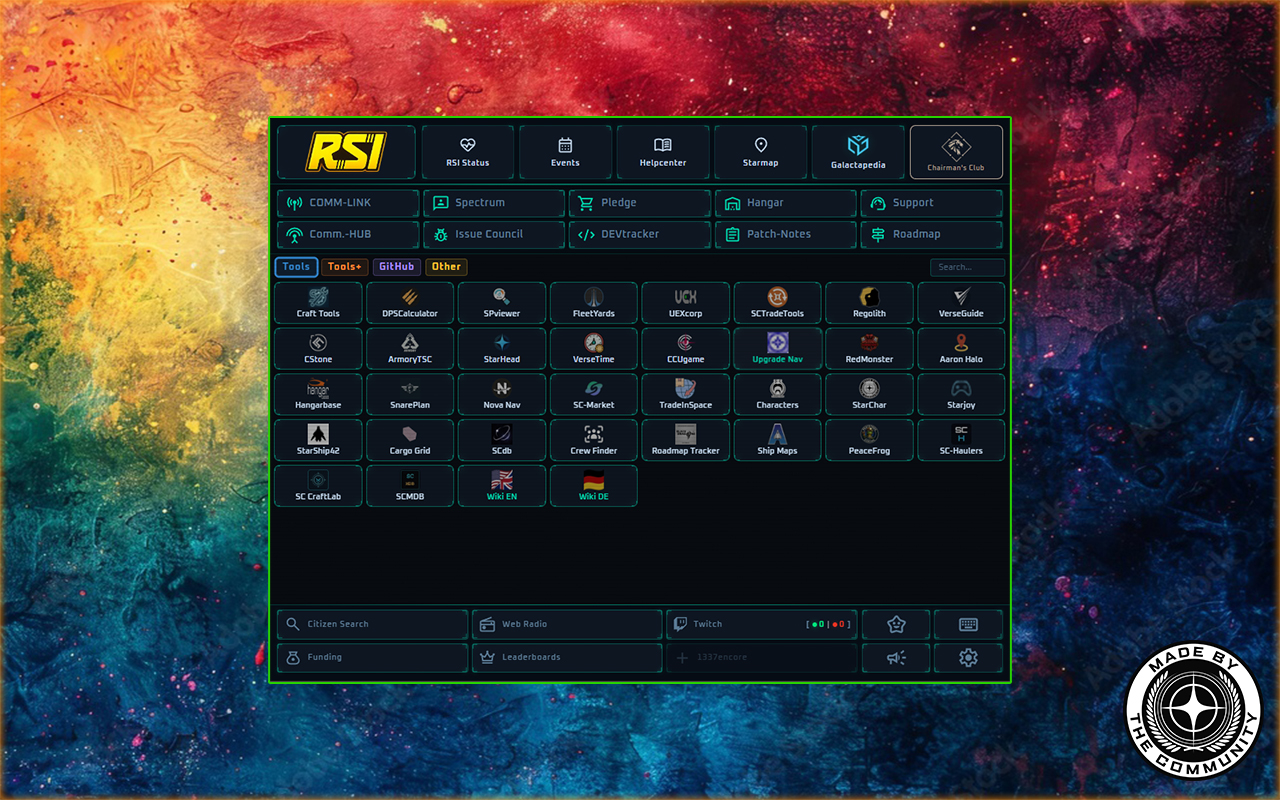Open the SPviewer tool
Viewport: 1280px width, 800px height.
pos(502,303)
